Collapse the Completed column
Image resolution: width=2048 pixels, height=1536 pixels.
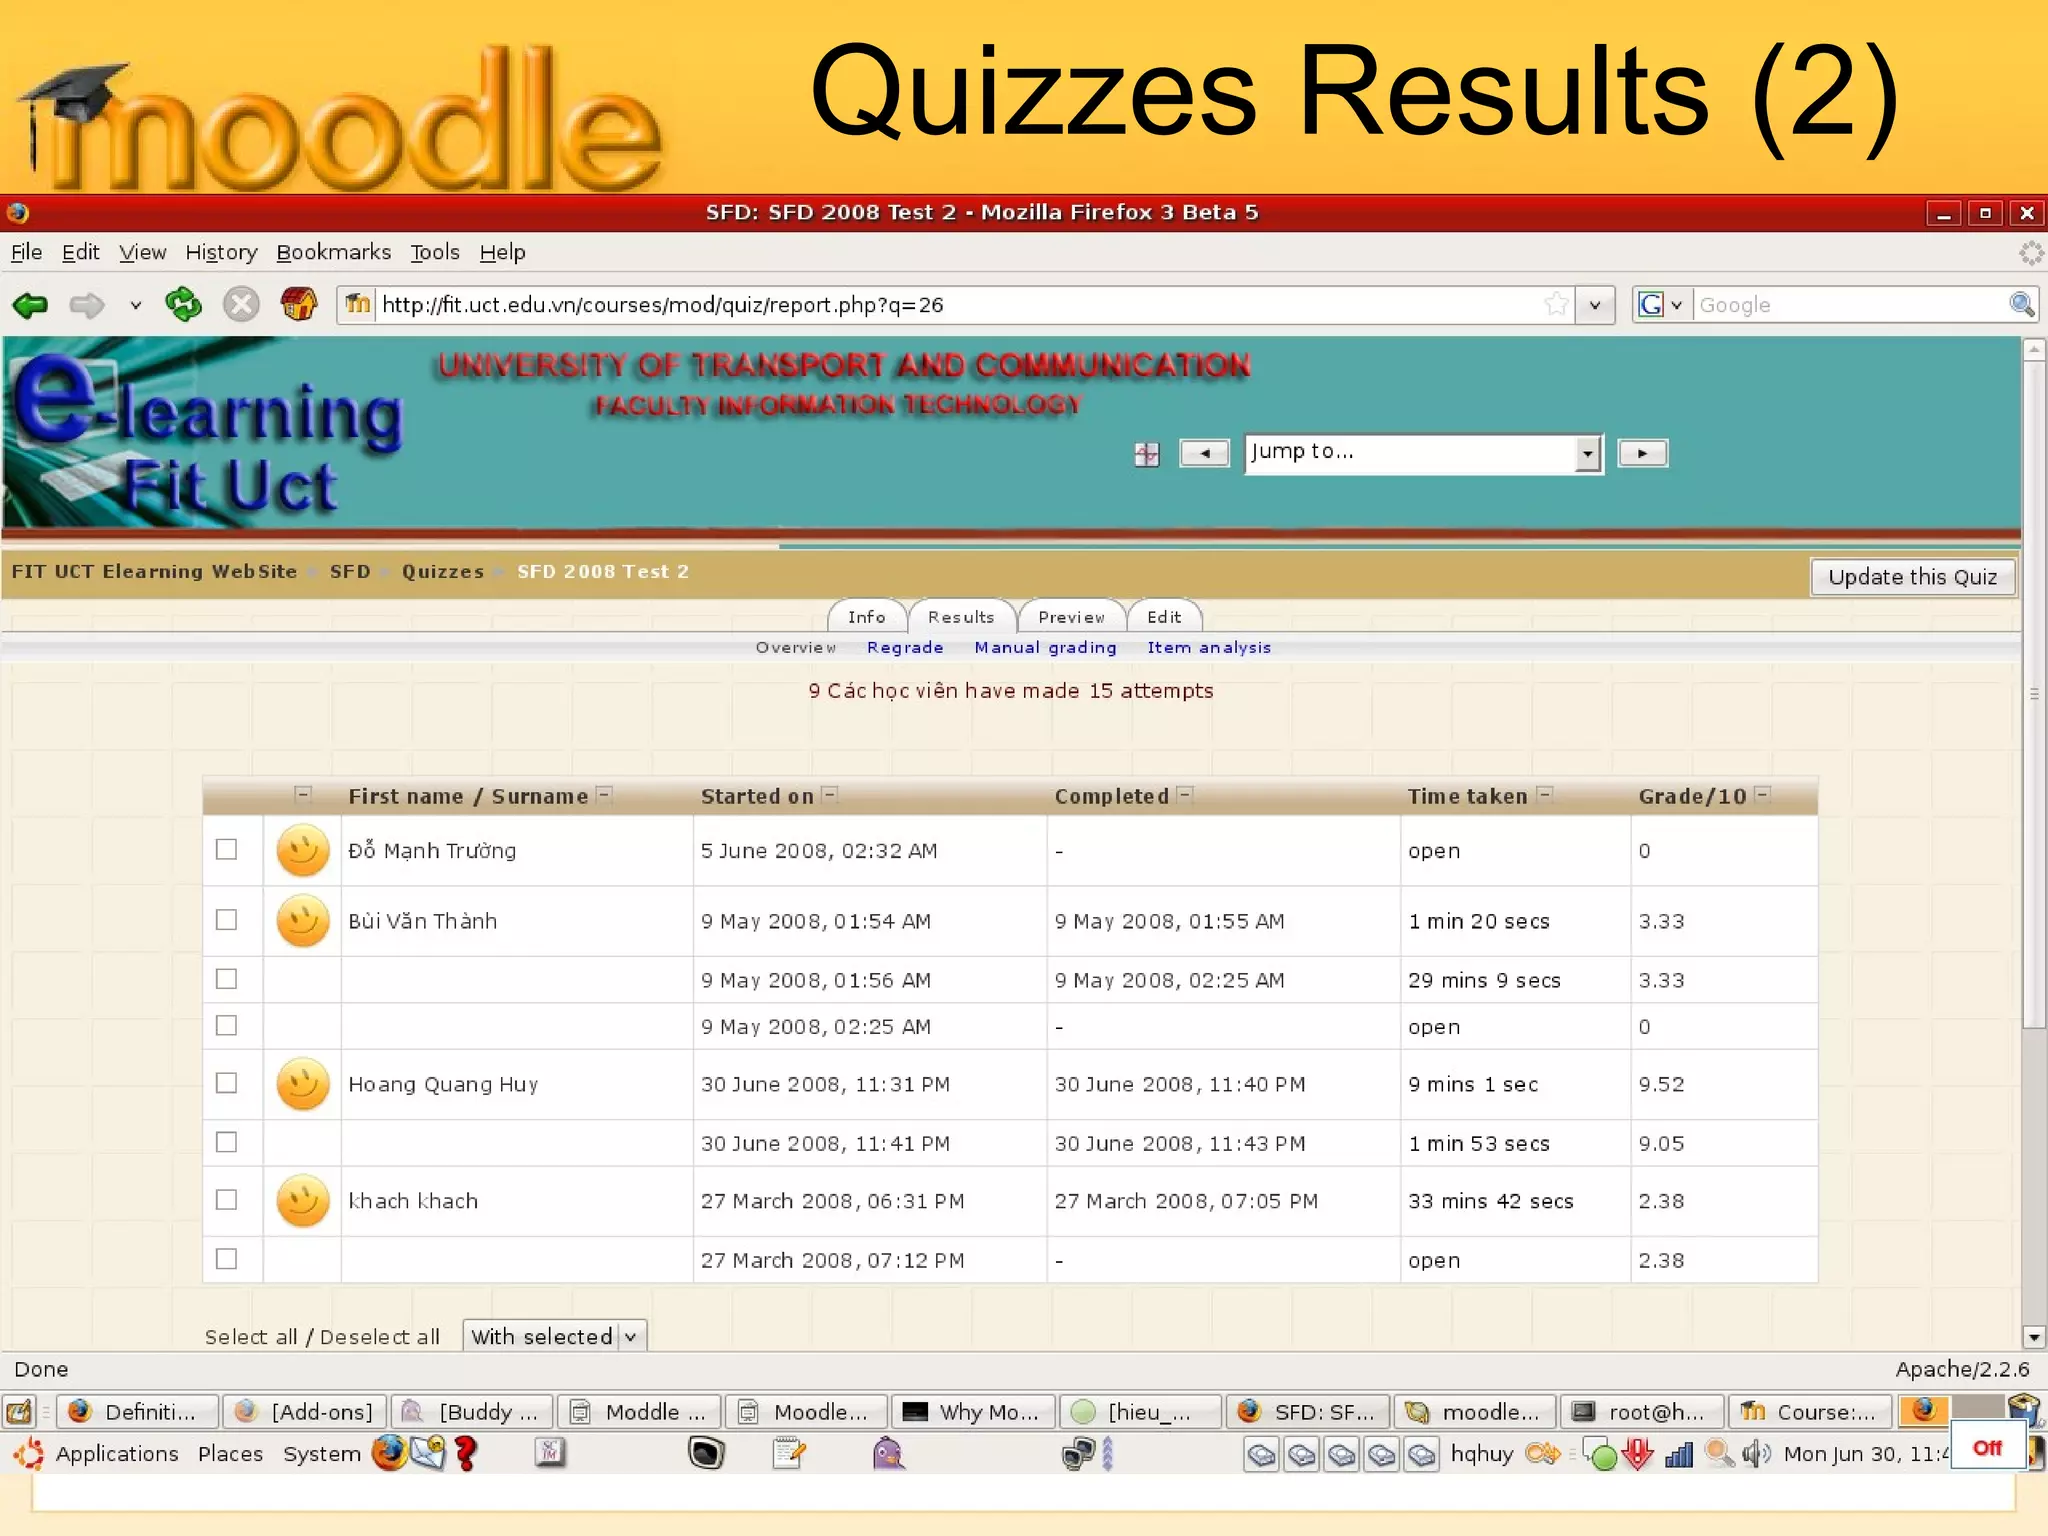tap(1185, 795)
